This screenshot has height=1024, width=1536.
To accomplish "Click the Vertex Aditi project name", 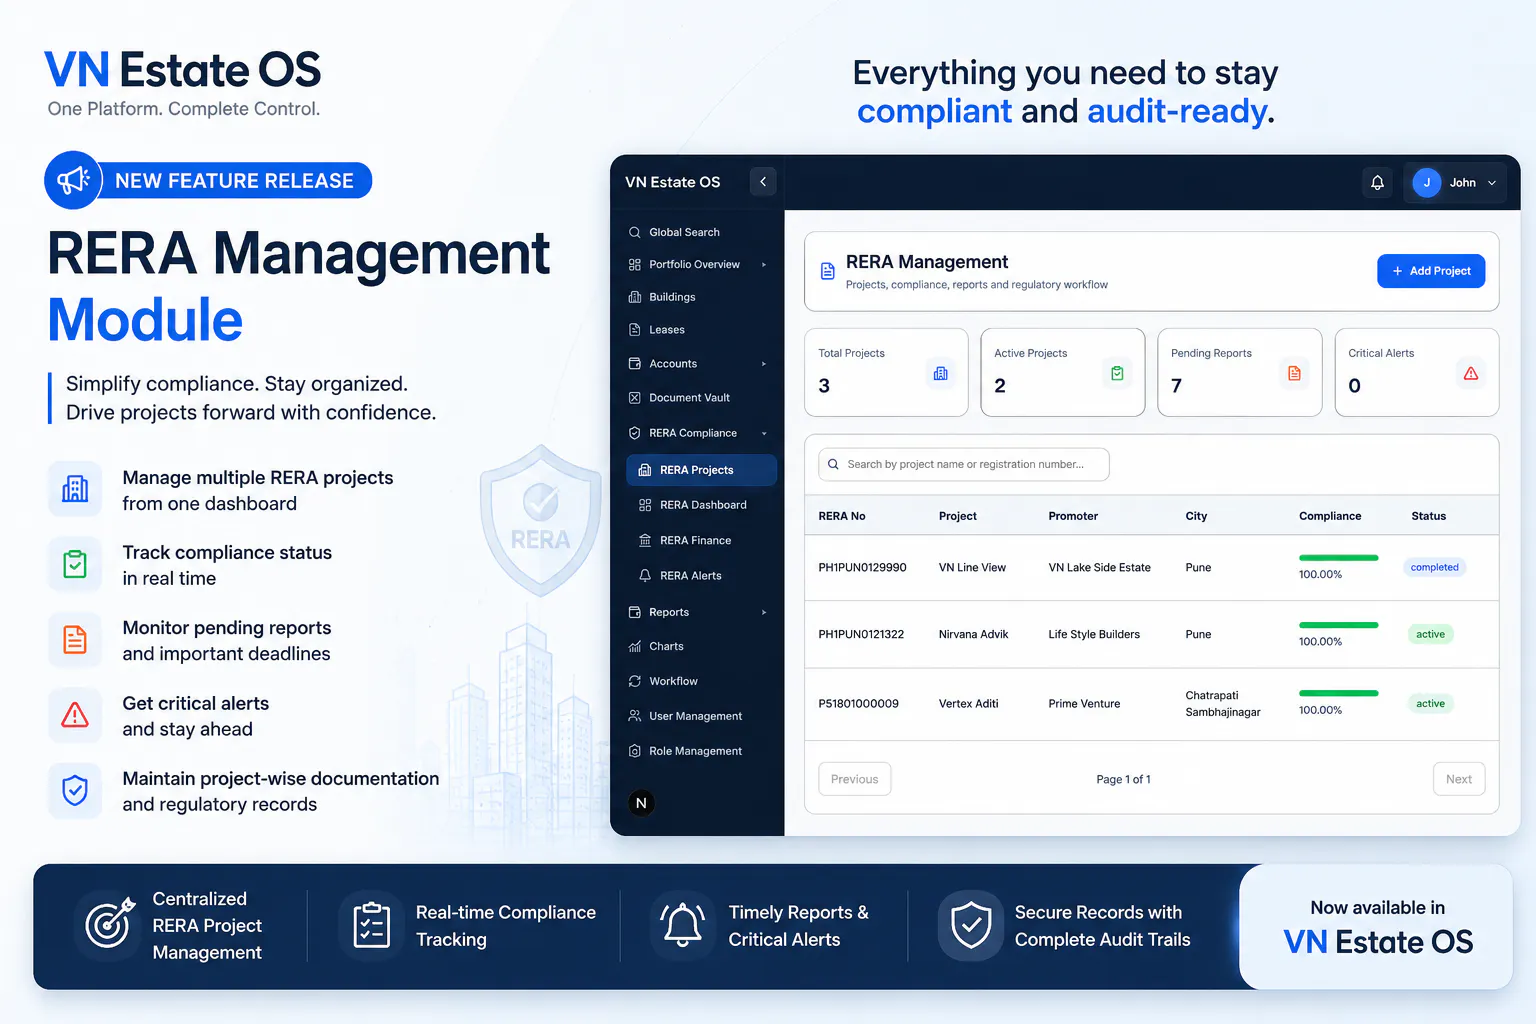I will pyautogui.click(x=968, y=704).
